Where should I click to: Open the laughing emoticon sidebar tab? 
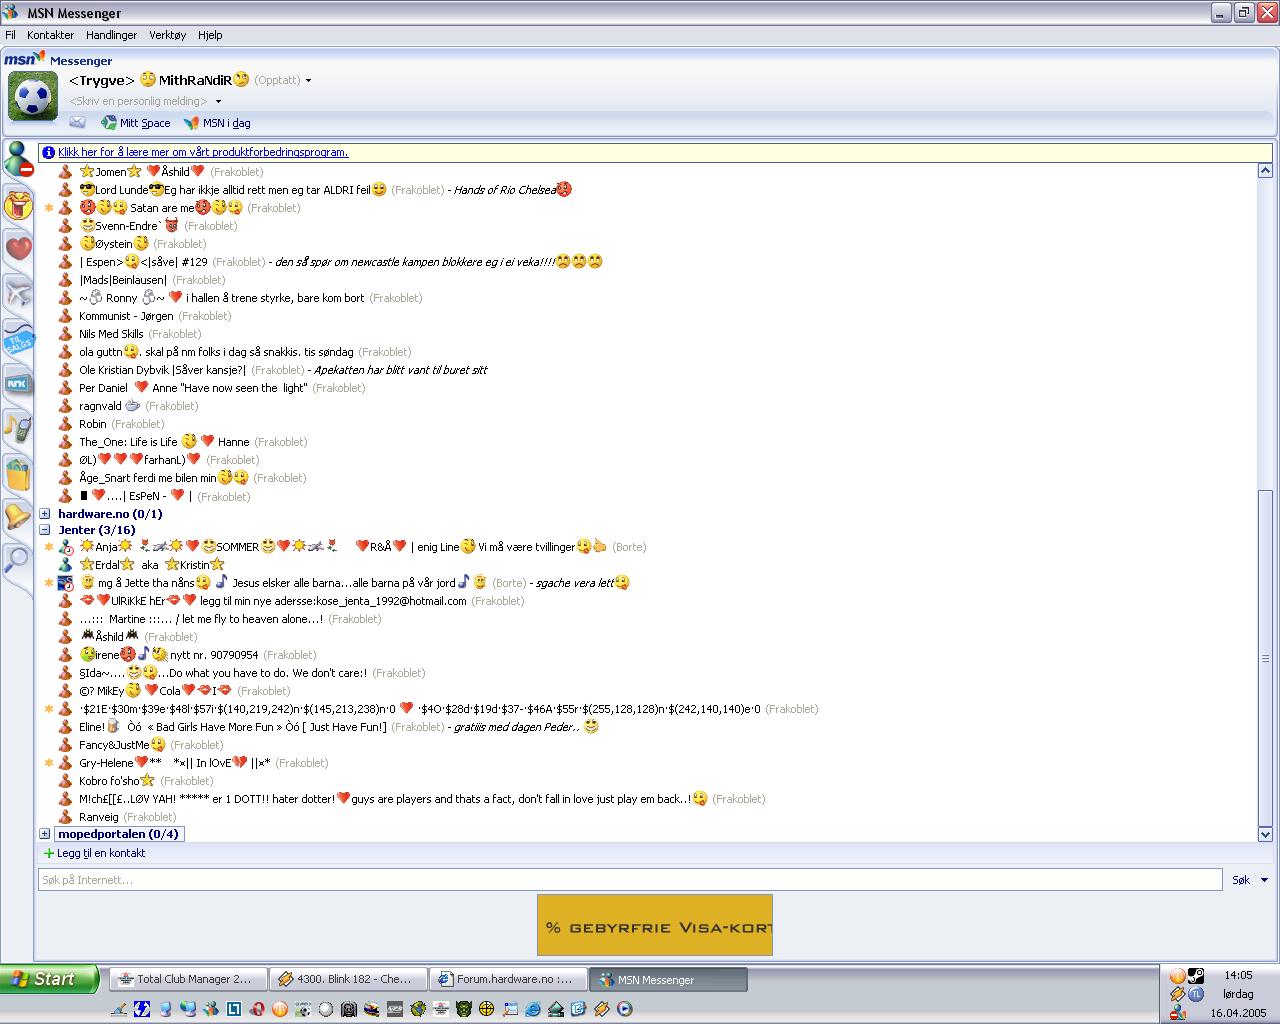[x=18, y=205]
